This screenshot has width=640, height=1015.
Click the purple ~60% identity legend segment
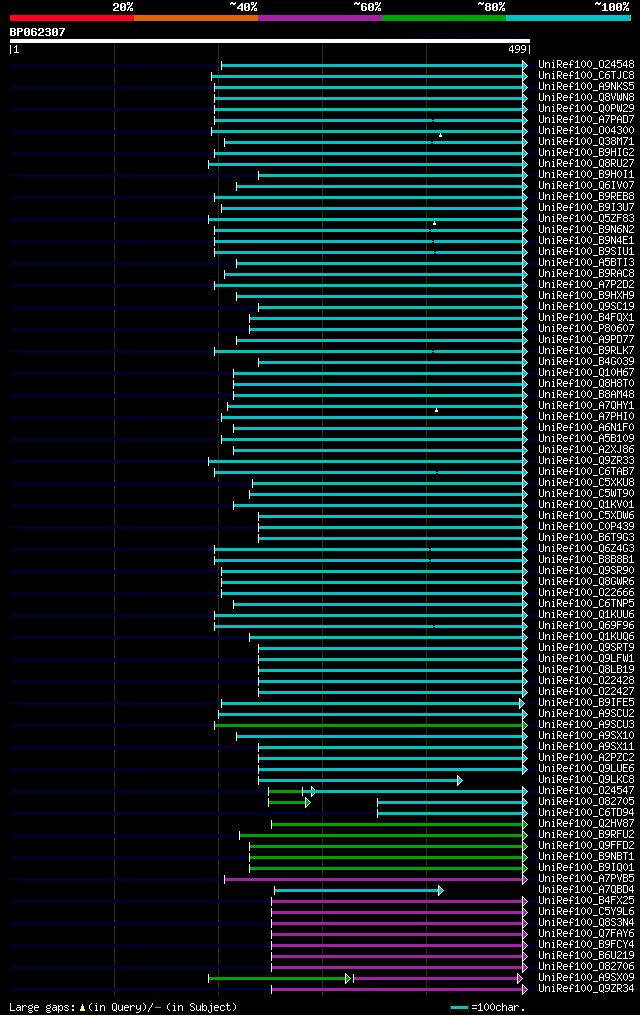(x=320, y=18)
